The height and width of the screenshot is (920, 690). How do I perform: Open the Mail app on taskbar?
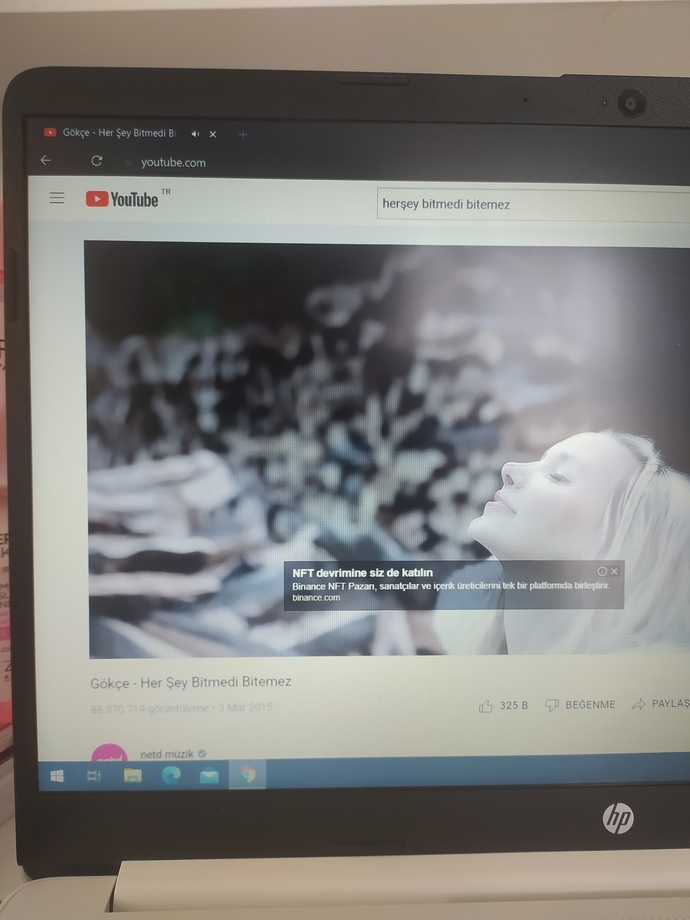[x=209, y=776]
